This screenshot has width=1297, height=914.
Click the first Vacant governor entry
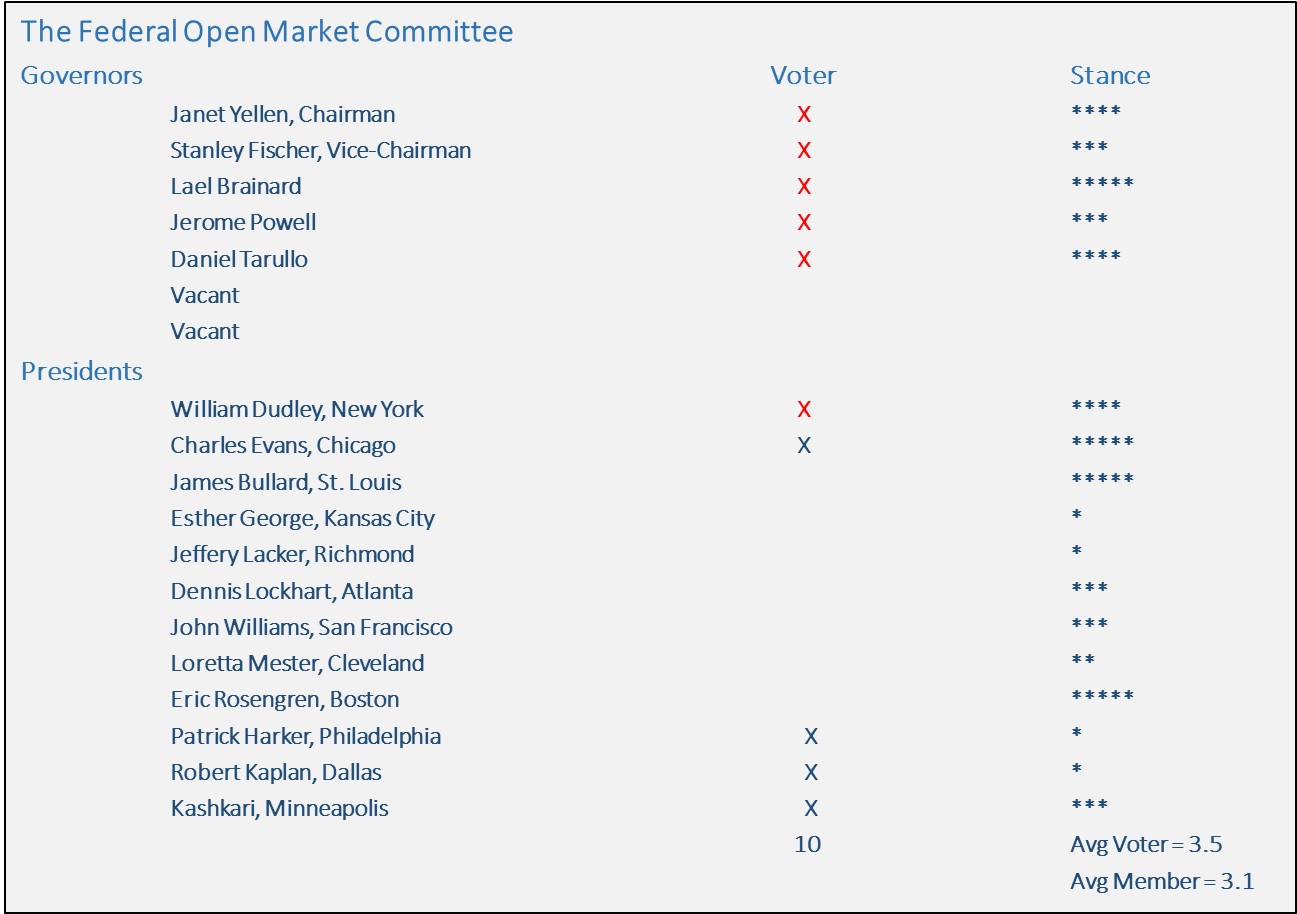[x=205, y=296]
